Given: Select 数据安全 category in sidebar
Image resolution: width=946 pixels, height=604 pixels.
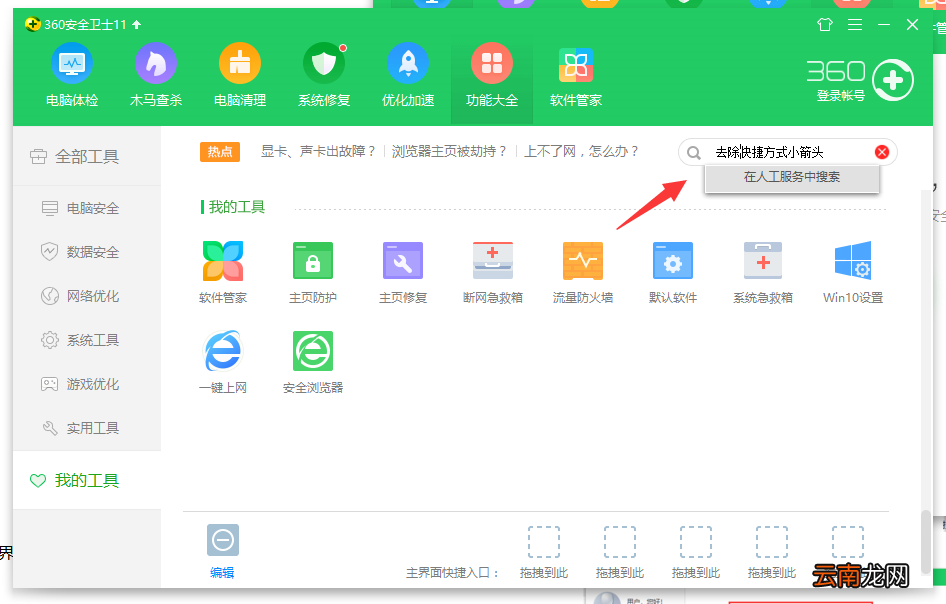Looking at the screenshot, I should tap(87, 252).
